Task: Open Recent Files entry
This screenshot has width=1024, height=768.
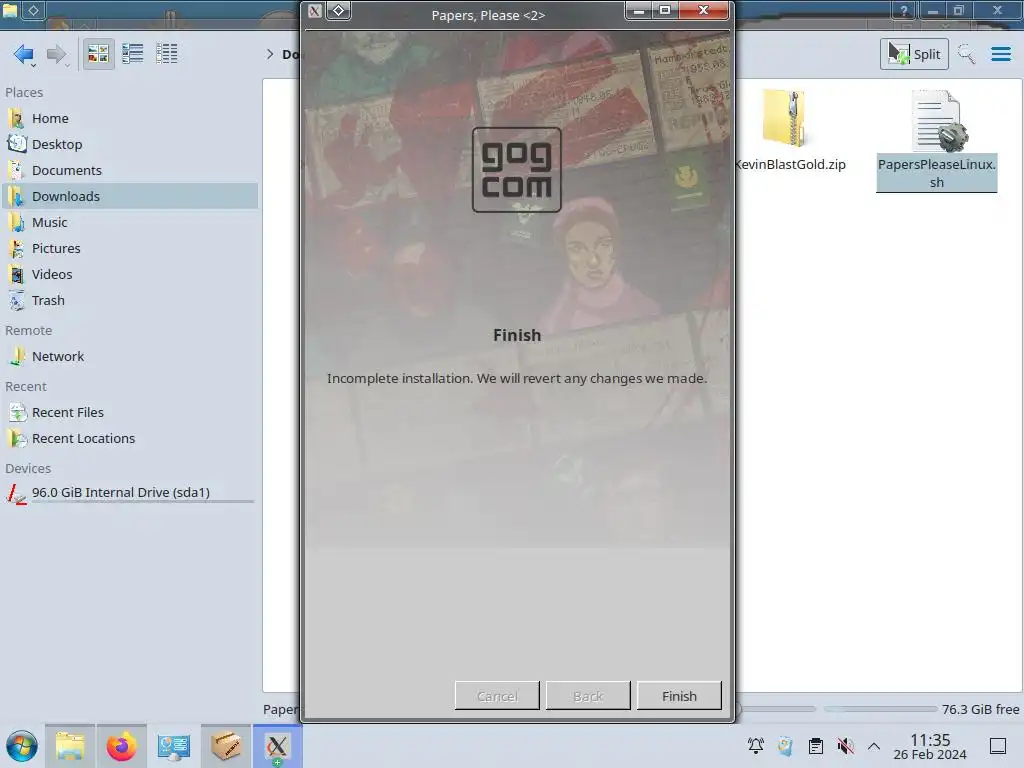Action: click(129, 412)
